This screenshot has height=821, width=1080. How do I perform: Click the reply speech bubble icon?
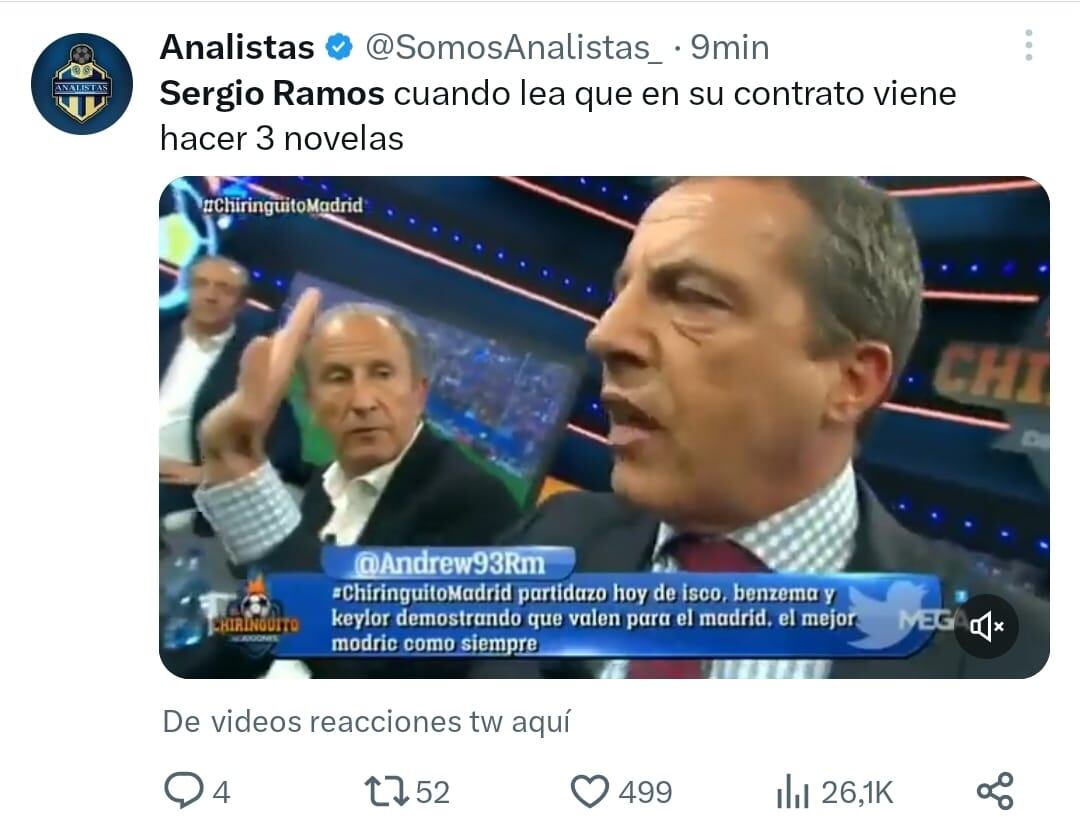[x=184, y=790]
